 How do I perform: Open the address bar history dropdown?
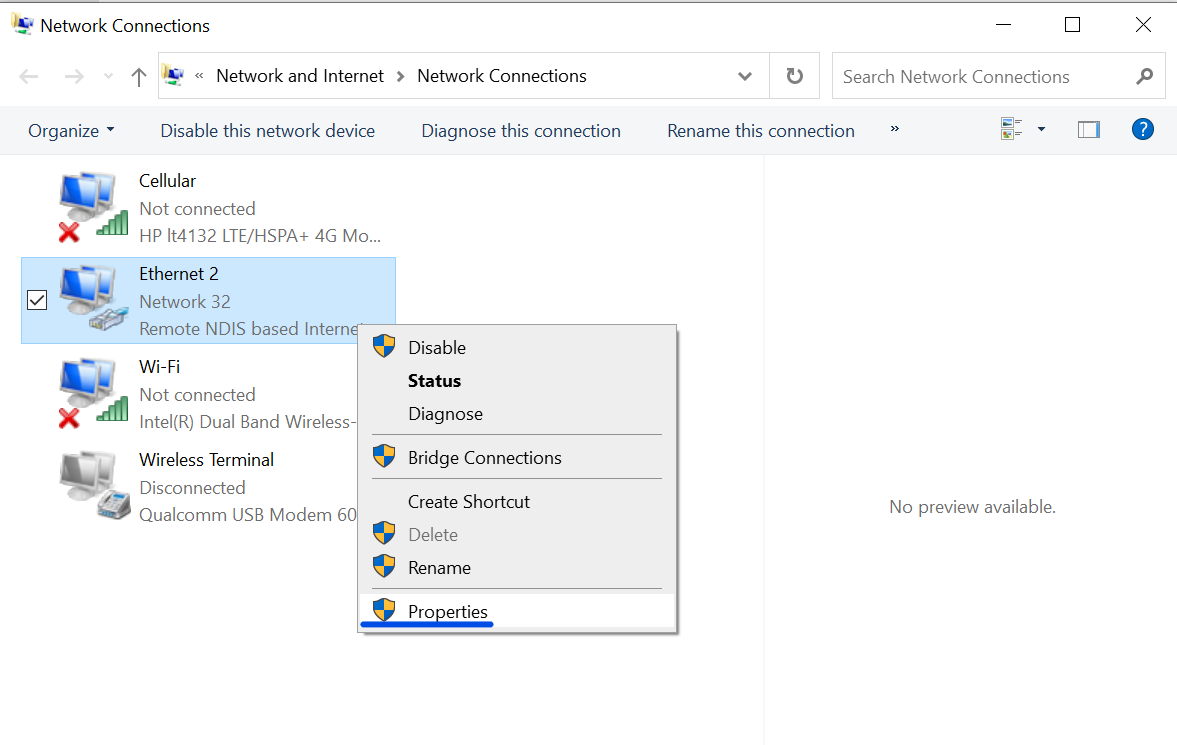(x=745, y=76)
